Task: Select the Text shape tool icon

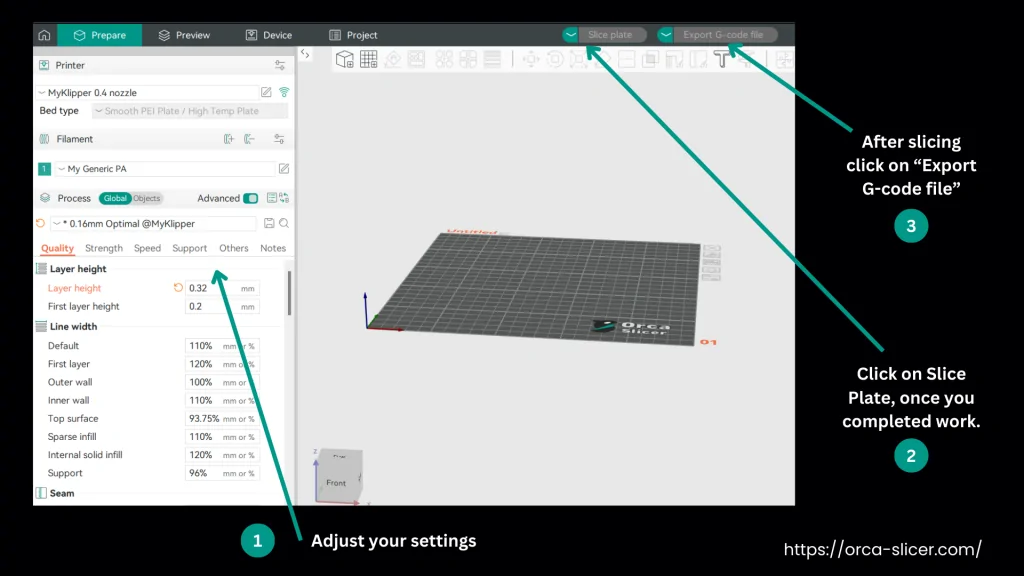Action: coord(722,59)
